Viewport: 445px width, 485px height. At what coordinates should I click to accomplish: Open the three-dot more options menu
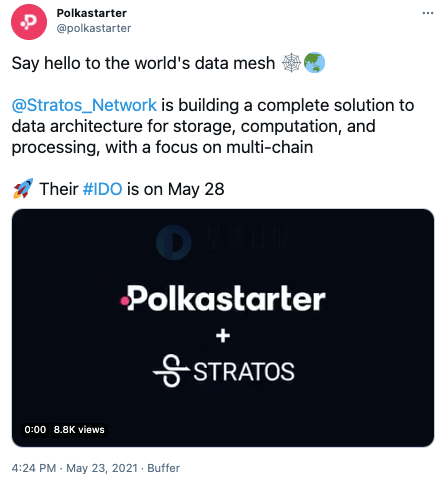pos(428,13)
